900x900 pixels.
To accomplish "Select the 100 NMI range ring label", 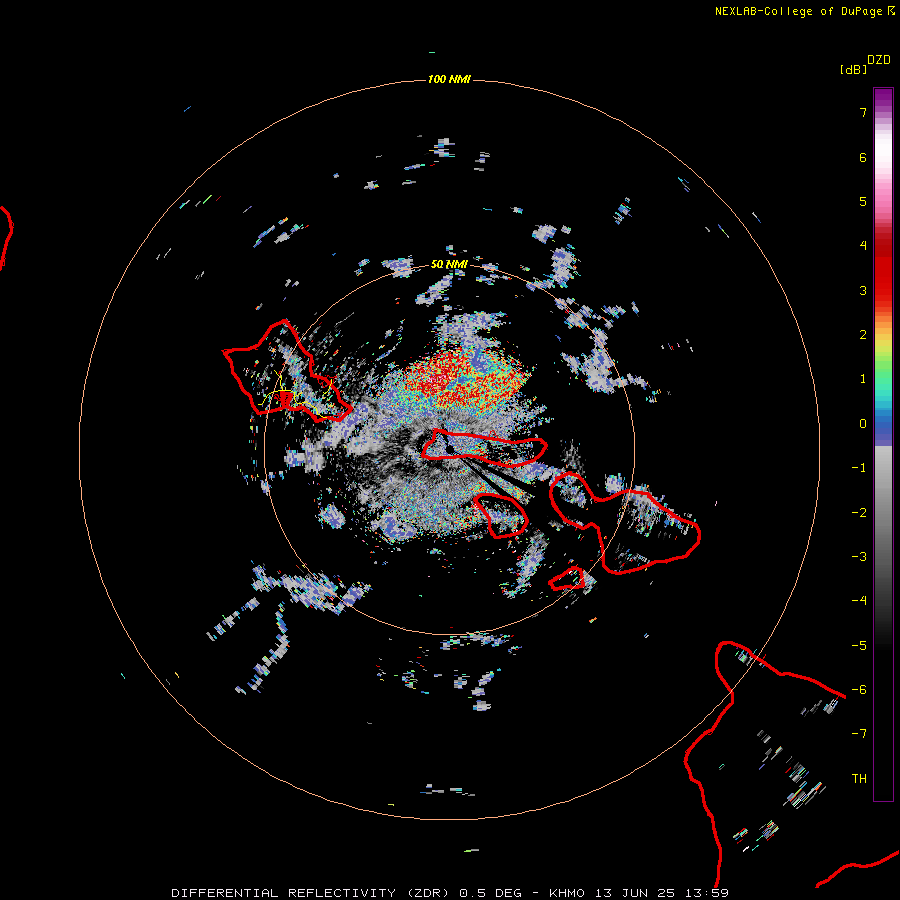I will pos(449,79).
